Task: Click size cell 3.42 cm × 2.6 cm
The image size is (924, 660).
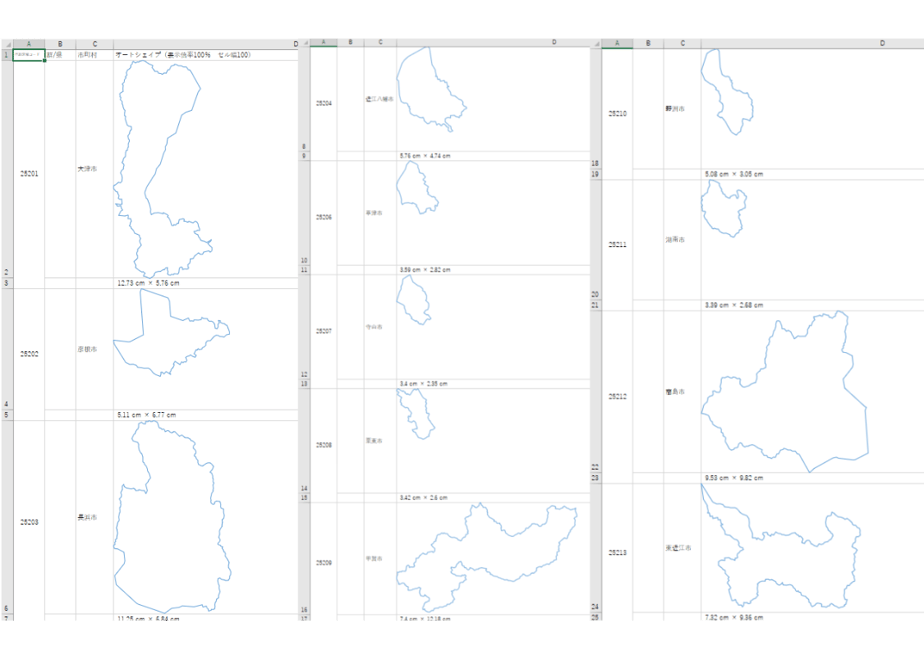Action: click(493, 498)
